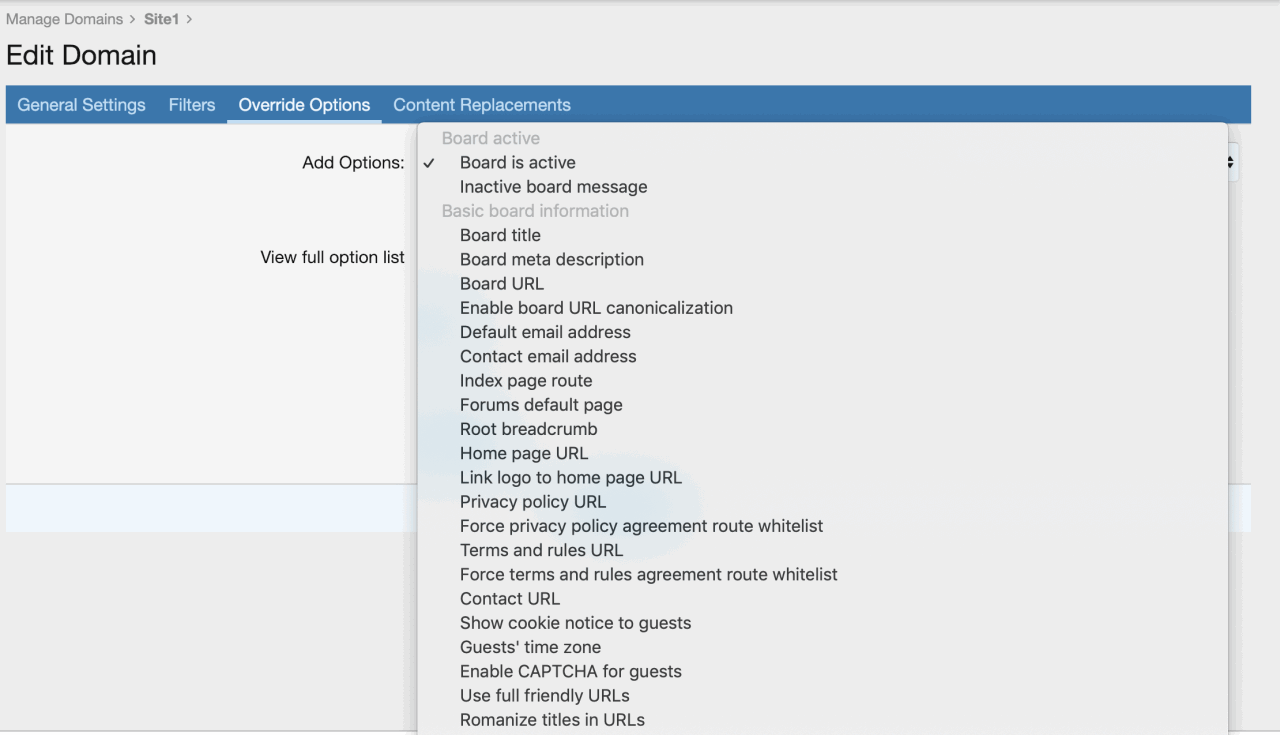
Task: Open the Content Replacements tab
Action: click(482, 105)
